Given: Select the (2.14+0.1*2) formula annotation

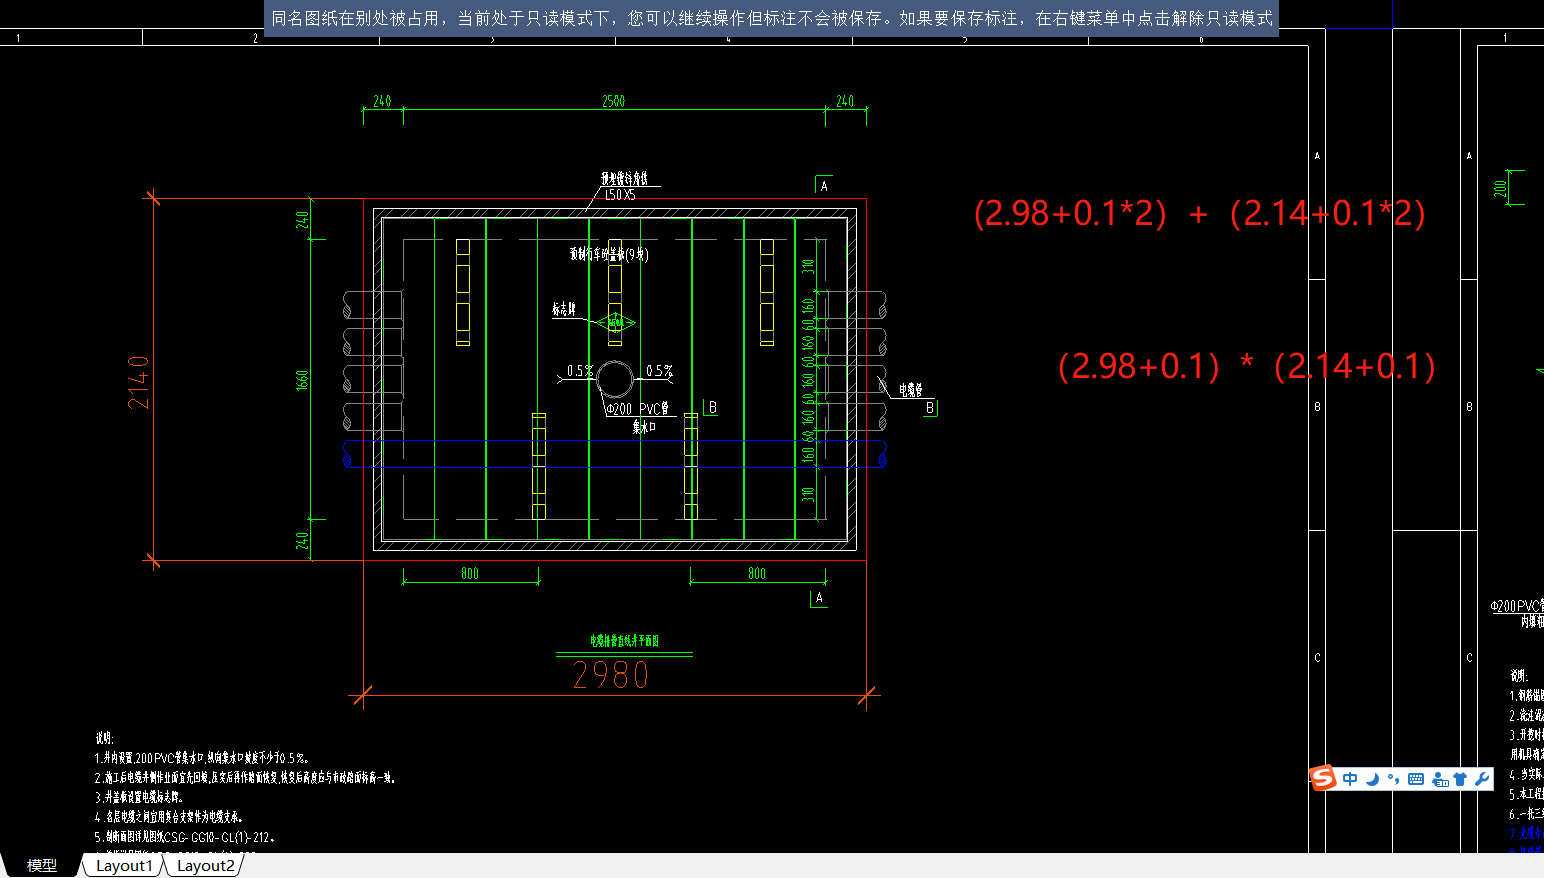Looking at the screenshot, I should [1328, 213].
